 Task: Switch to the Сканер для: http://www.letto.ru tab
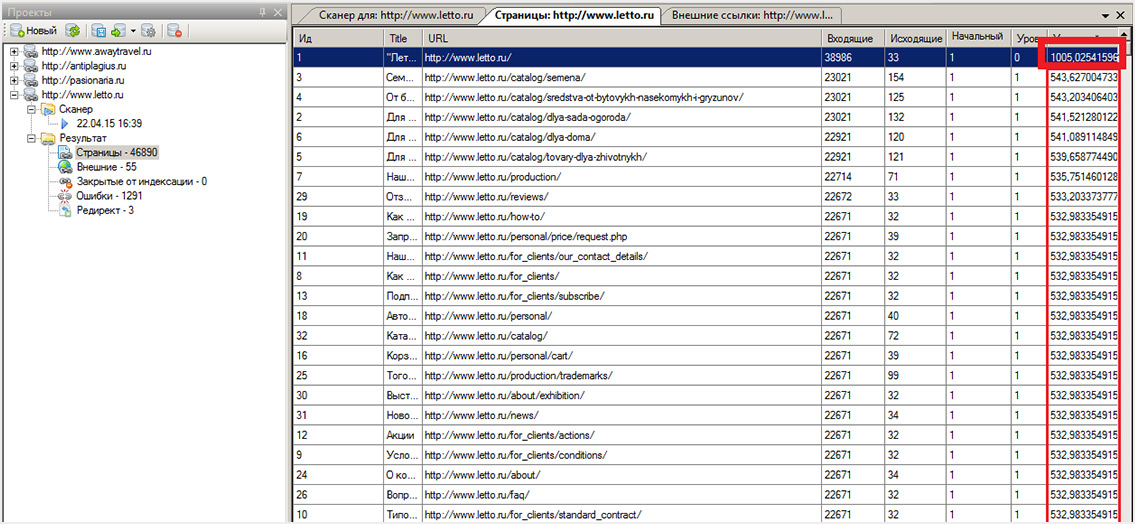(400, 16)
